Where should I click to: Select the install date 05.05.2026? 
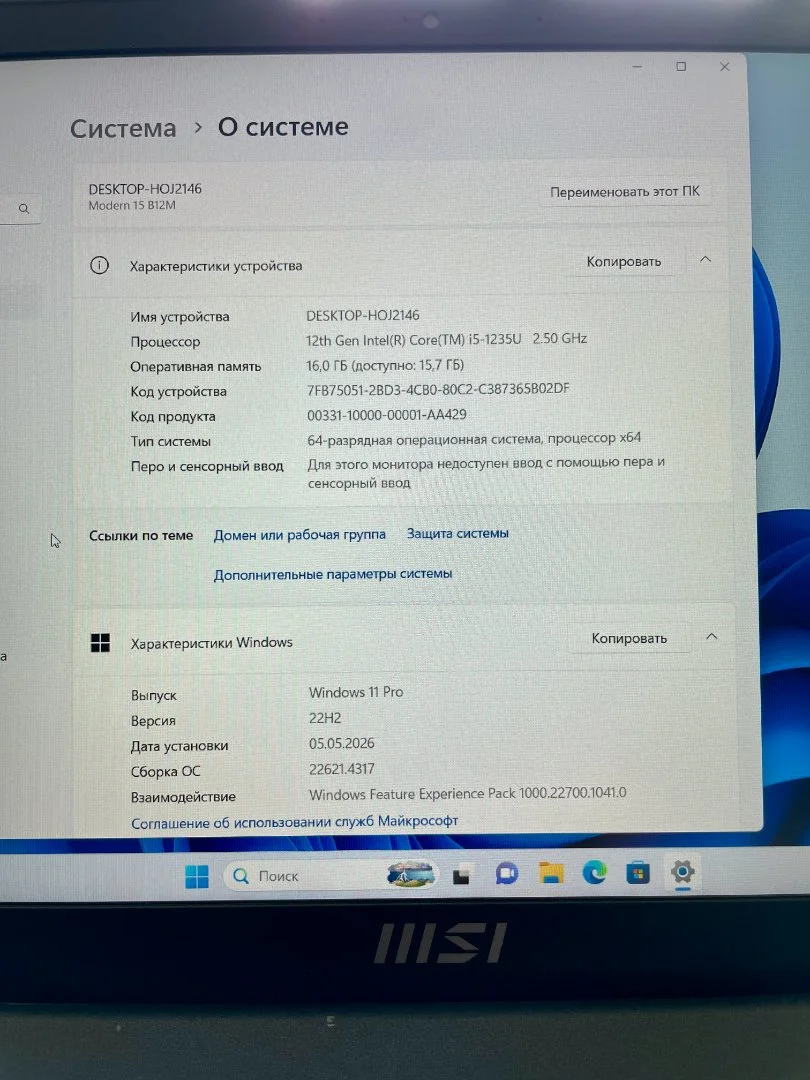tap(342, 743)
